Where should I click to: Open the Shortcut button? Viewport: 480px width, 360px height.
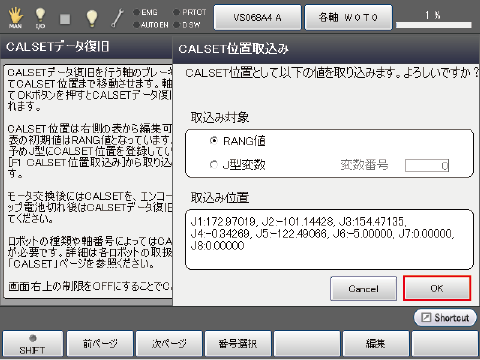445,318
